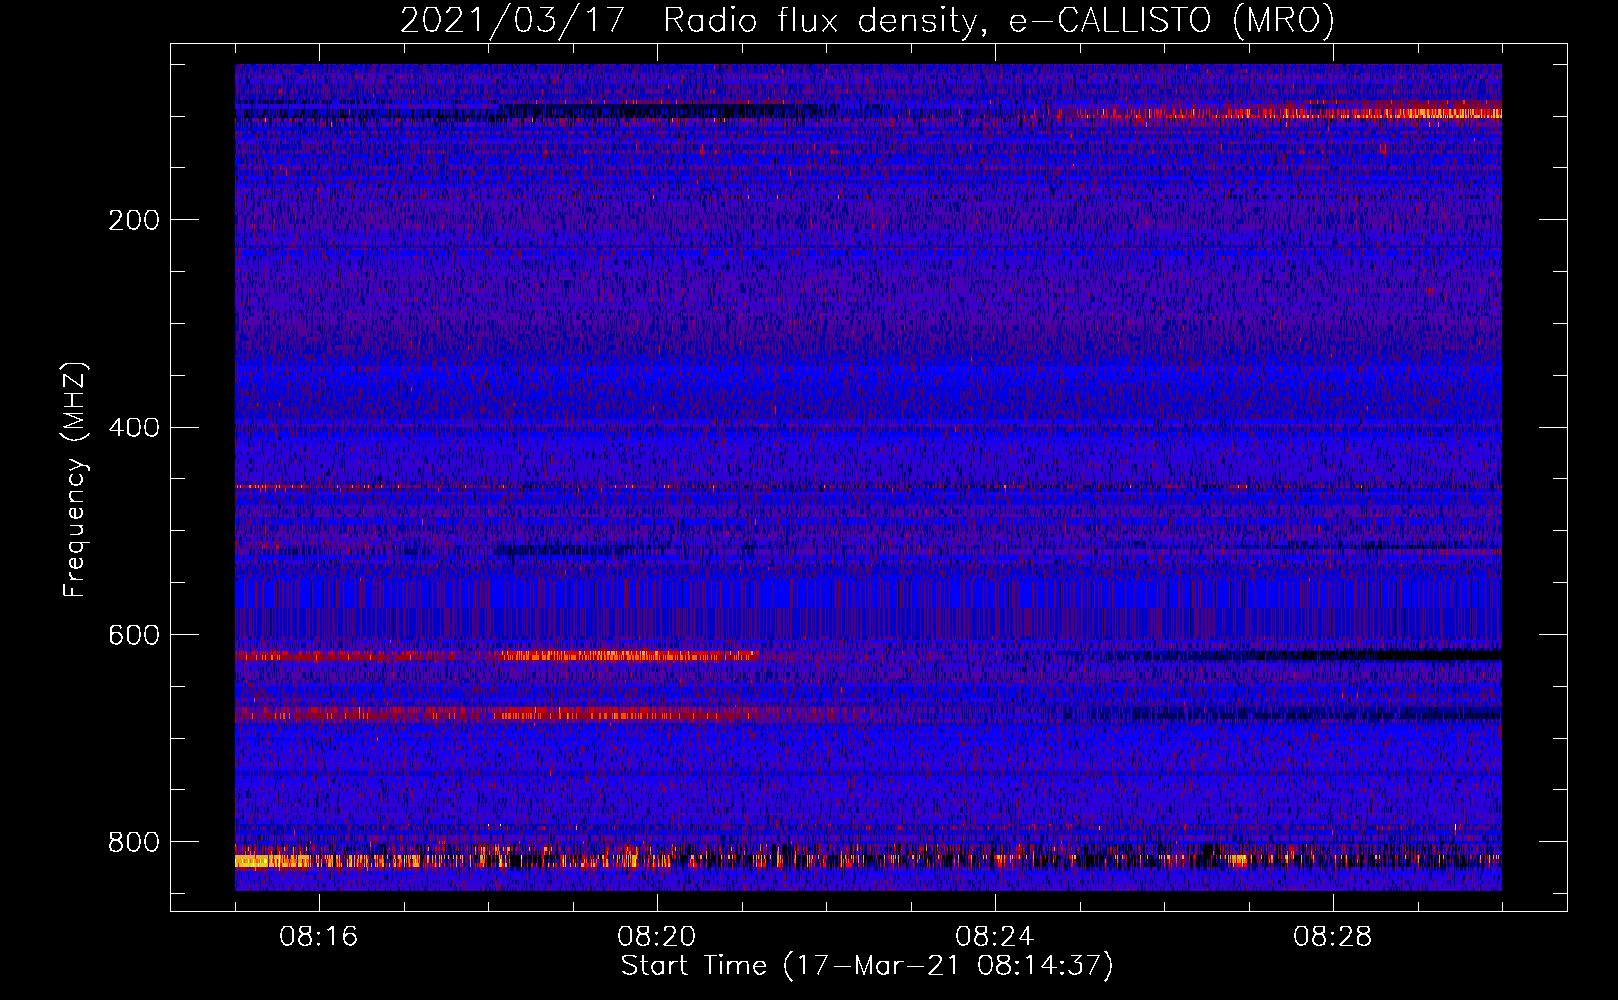
Task: Click the 08:24 time tick label
Action: click(995, 937)
